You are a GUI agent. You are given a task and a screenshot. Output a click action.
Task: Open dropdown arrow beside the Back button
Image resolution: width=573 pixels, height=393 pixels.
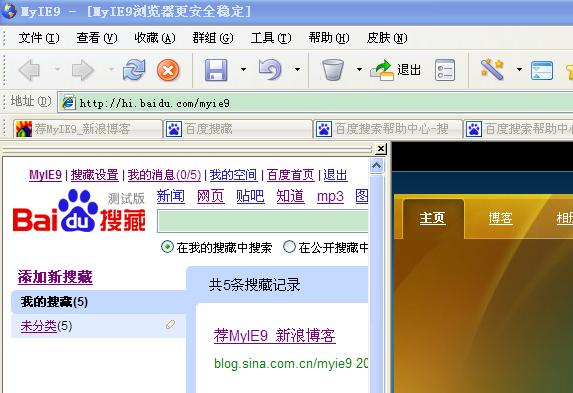coord(57,69)
